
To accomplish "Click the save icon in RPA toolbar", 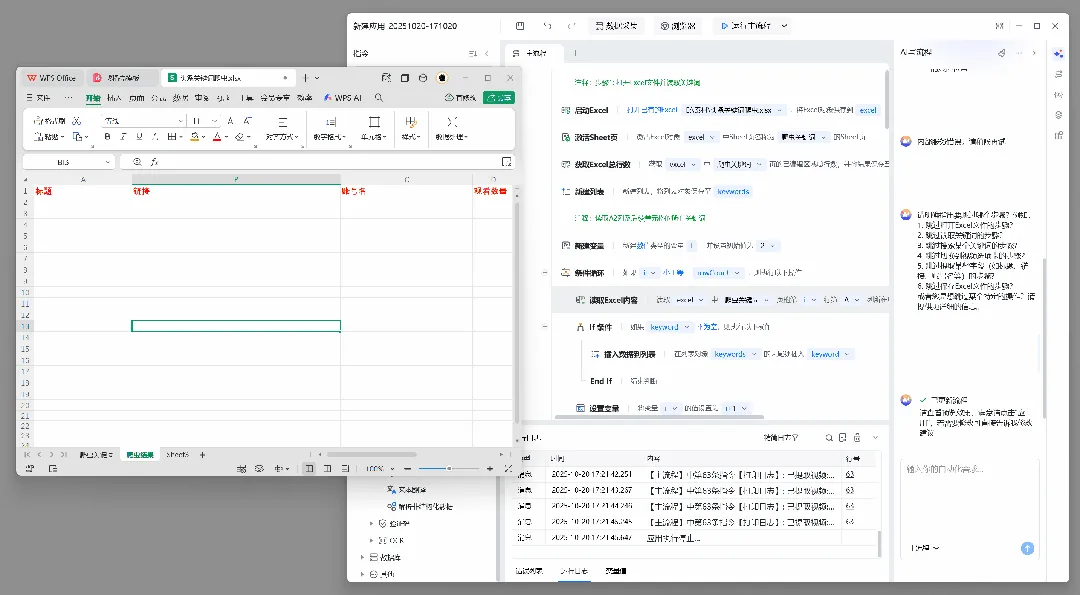I will (x=520, y=26).
